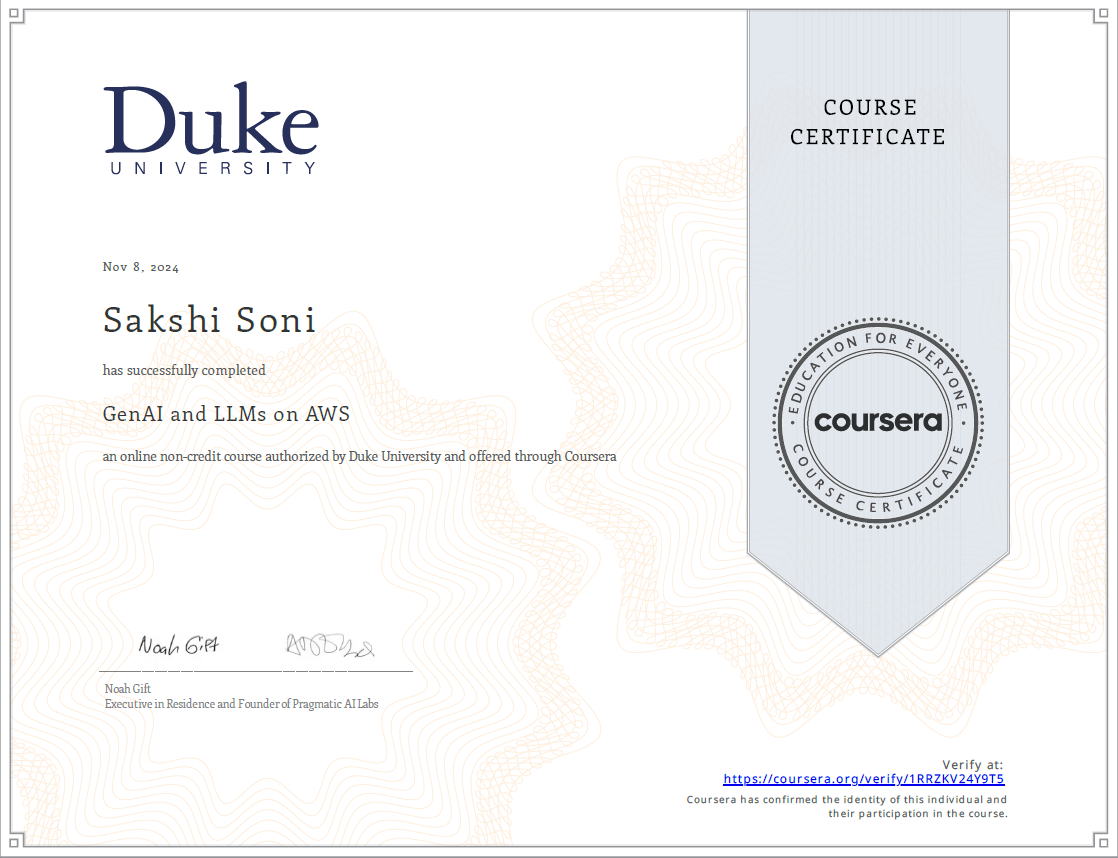Viewport: 1118px width, 858px height.
Task: Click the handwritten Noah Gift signature
Action: [x=178, y=645]
